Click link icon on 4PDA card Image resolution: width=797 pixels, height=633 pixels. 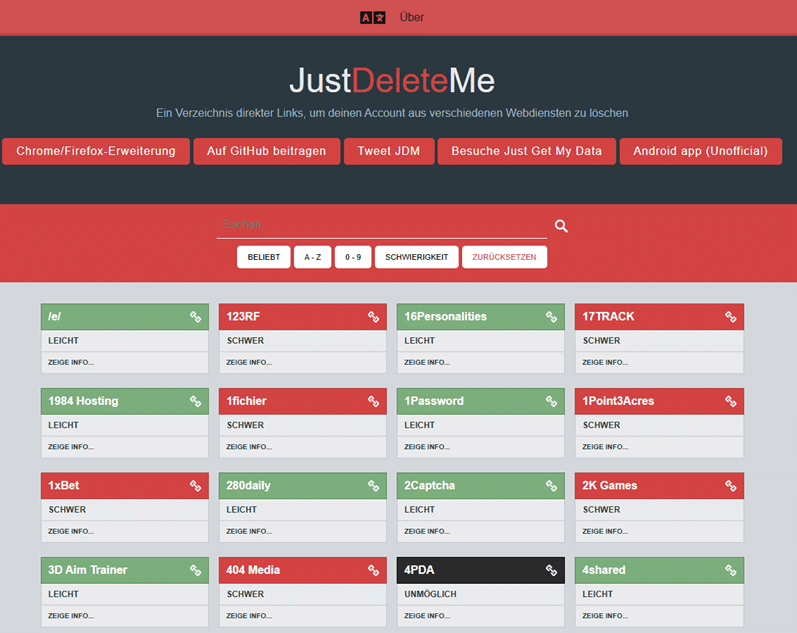pos(551,570)
